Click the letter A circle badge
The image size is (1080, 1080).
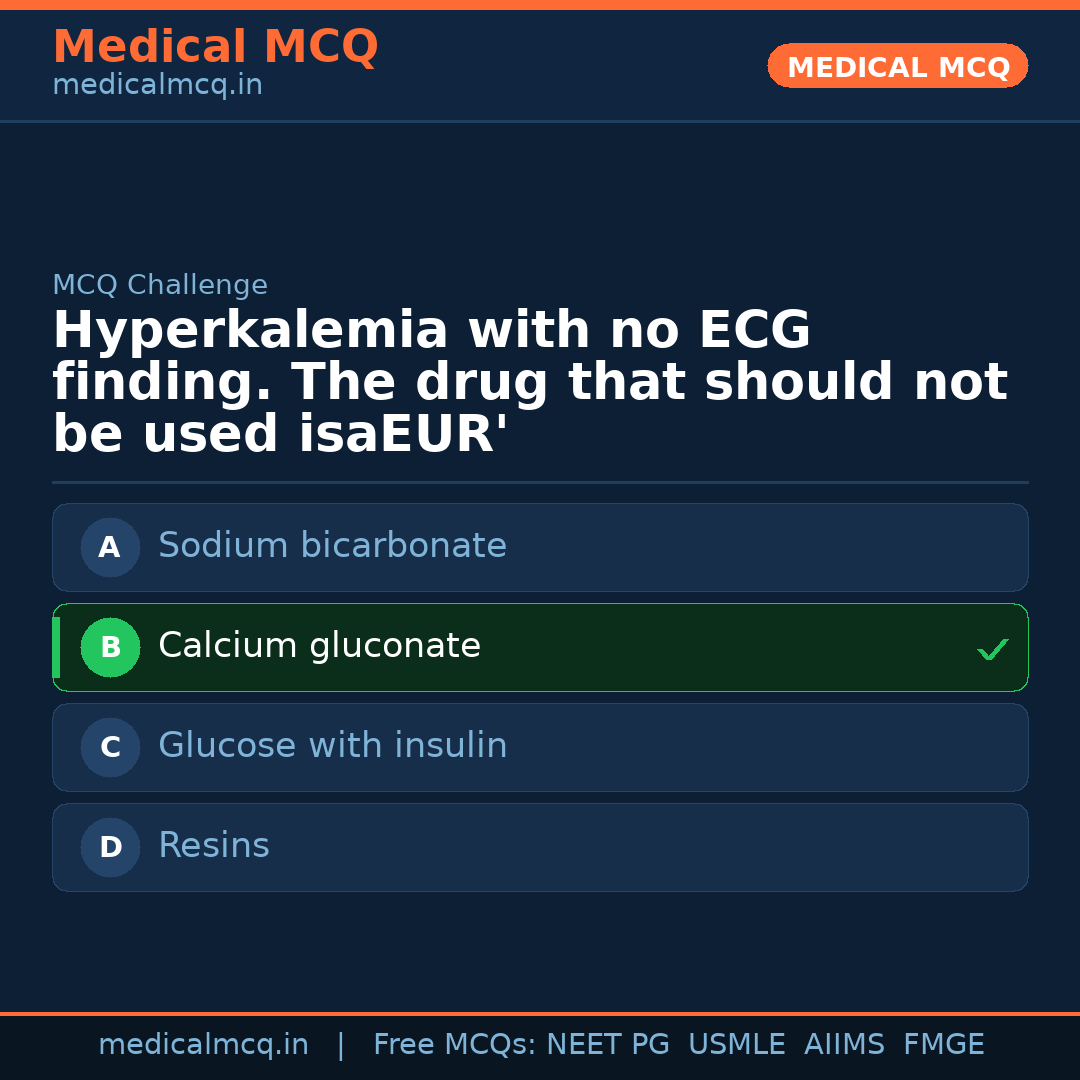click(x=110, y=547)
